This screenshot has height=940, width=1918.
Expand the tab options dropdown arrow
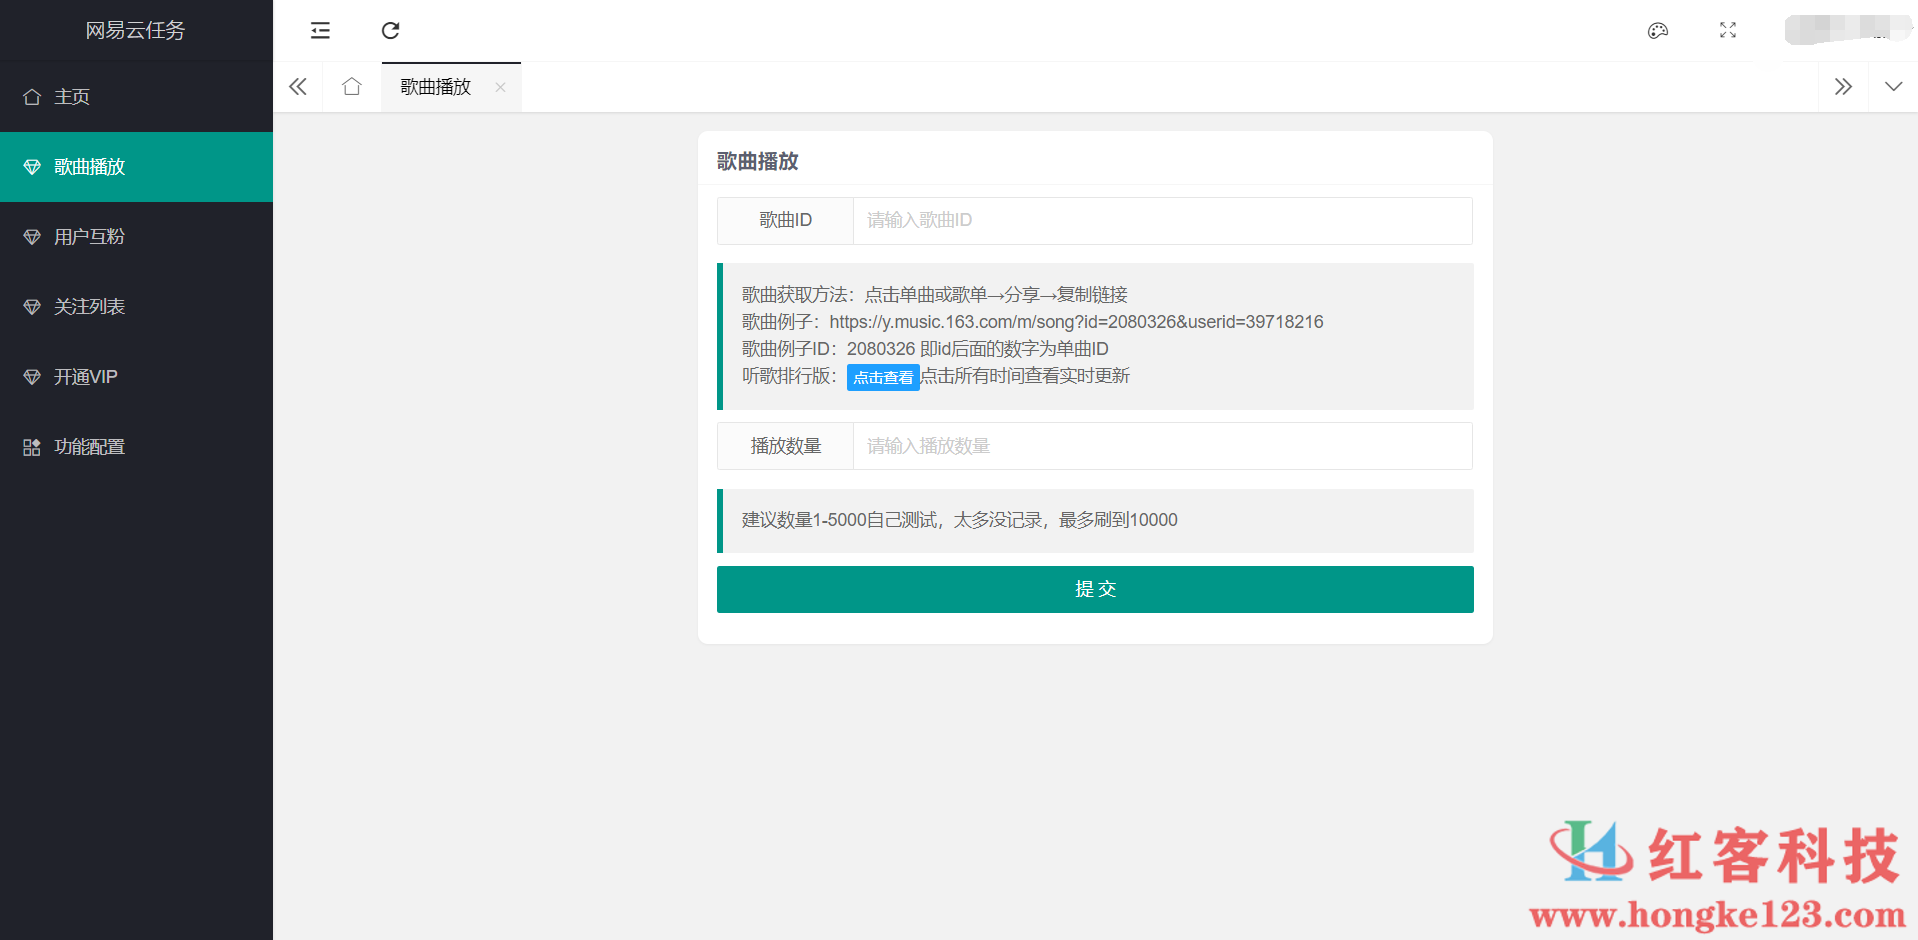coord(1893,87)
